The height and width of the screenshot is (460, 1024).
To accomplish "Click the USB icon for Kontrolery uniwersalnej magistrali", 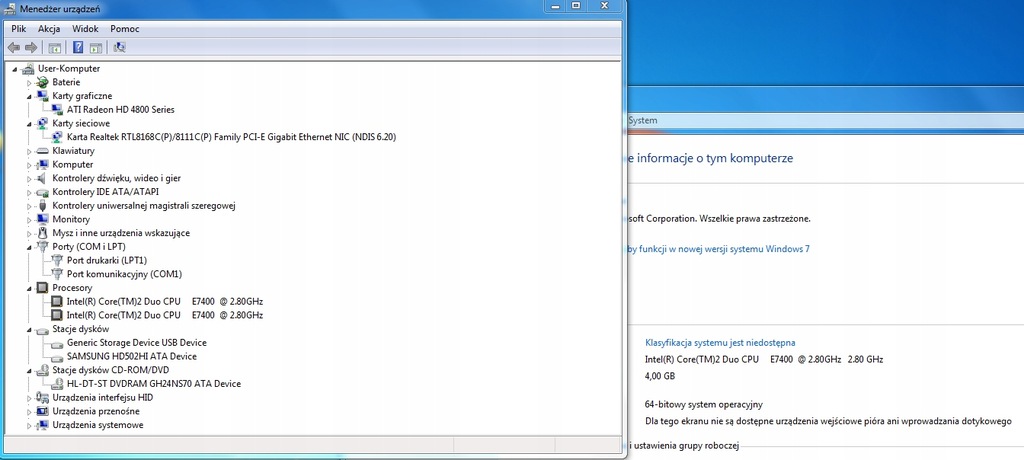I will [42, 206].
